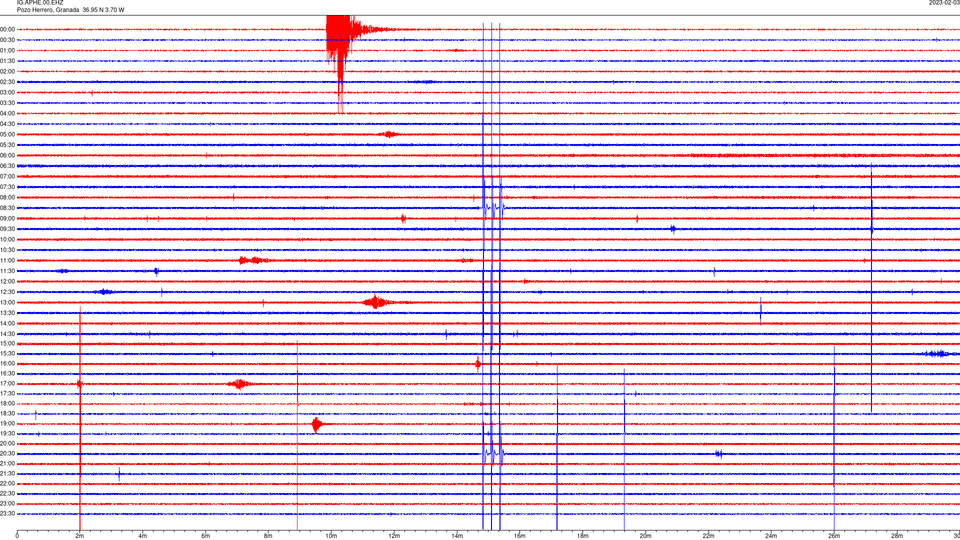Click the 01:00 row label
Image resolution: width=960 pixels, height=540 pixels.
click(7, 50)
